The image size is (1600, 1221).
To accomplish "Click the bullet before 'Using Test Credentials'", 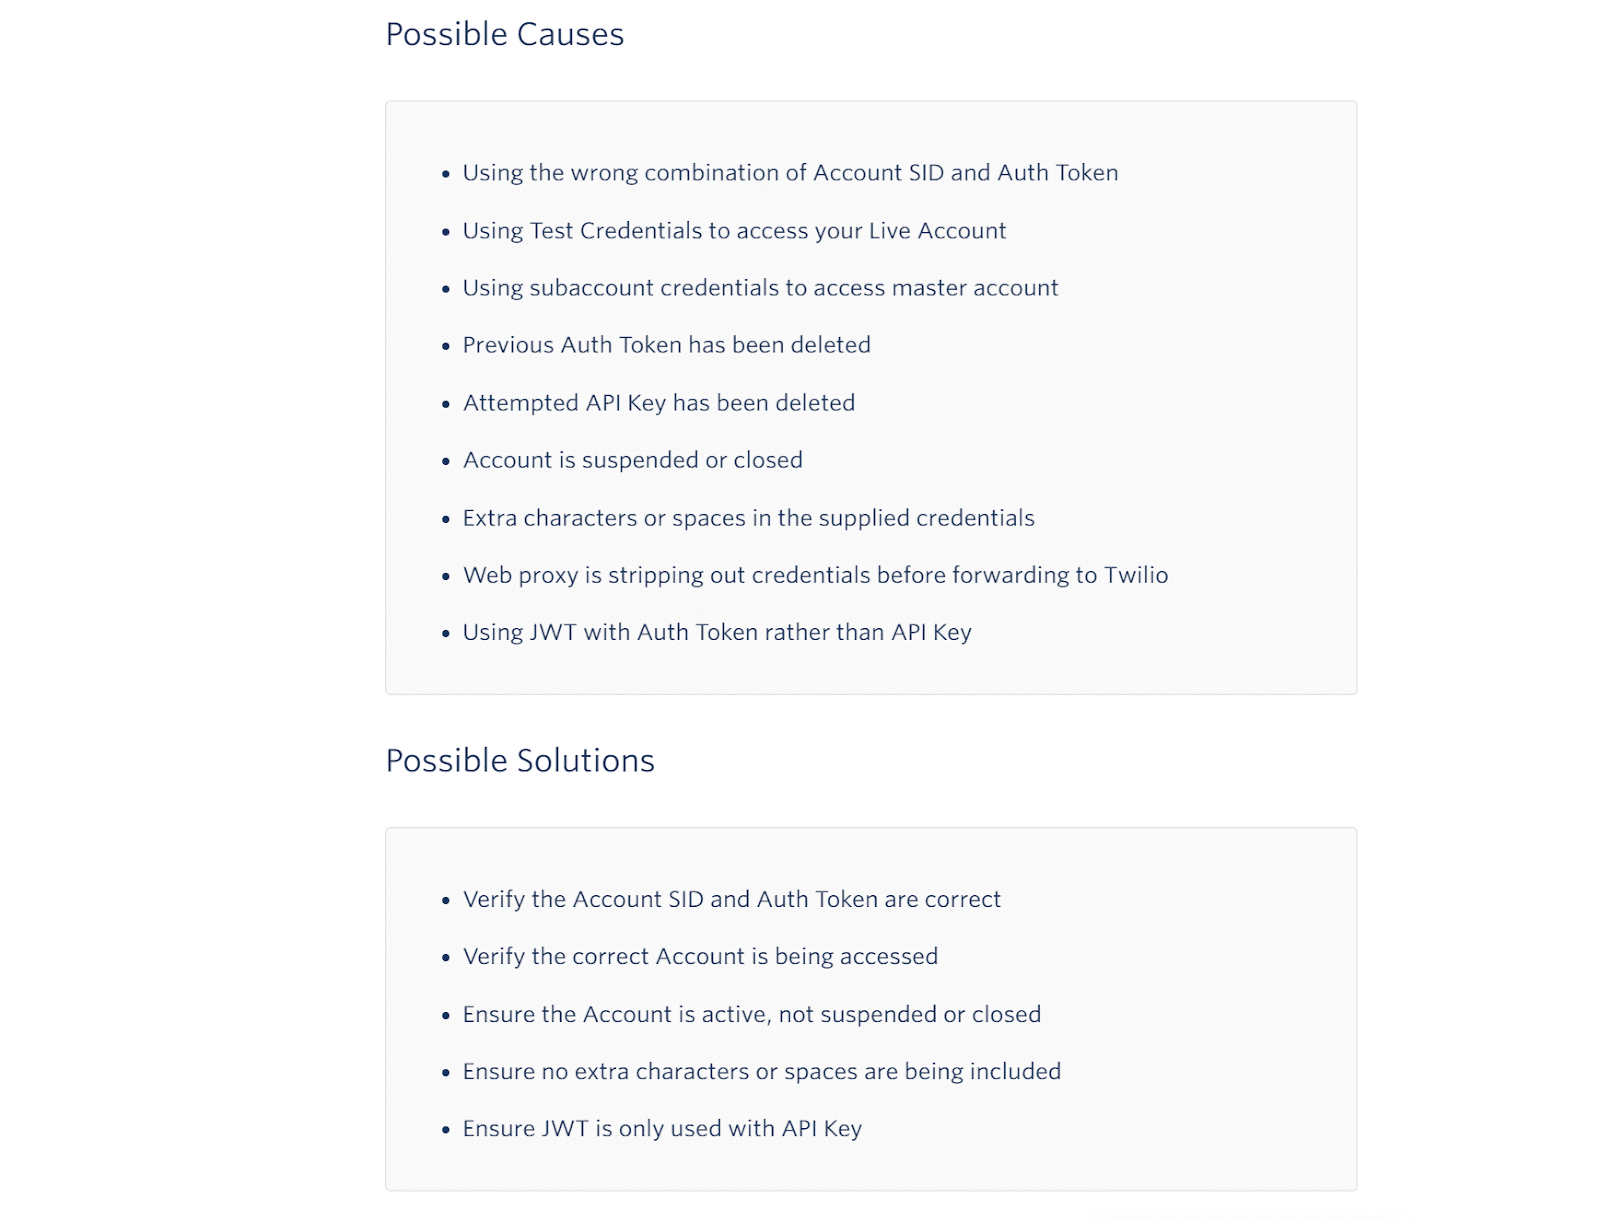I will click(446, 233).
